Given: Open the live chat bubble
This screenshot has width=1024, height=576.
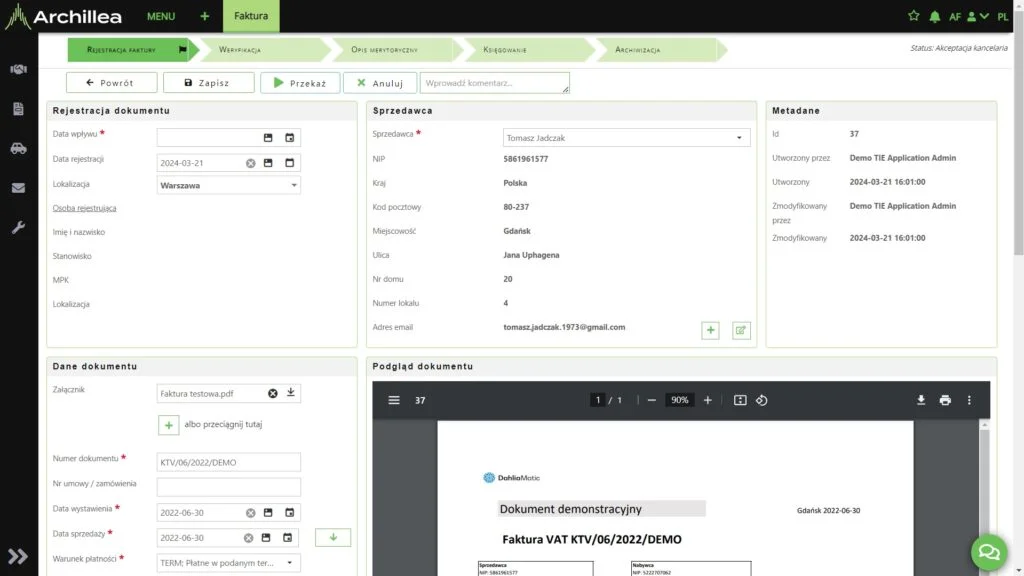Looking at the screenshot, I should tap(989, 551).
